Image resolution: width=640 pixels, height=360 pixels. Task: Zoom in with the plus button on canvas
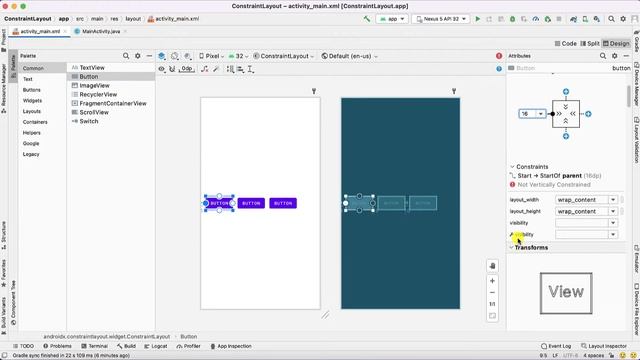[x=492, y=281]
